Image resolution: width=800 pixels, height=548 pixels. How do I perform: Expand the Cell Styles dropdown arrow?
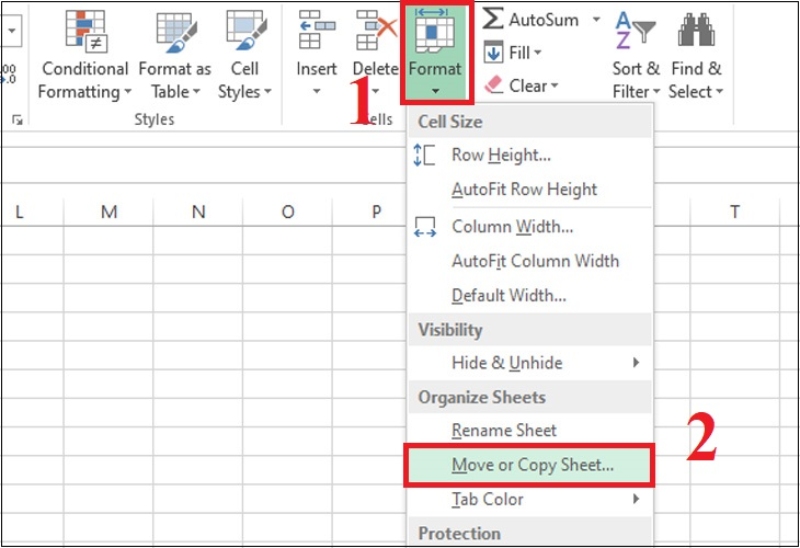click(267, 92)
